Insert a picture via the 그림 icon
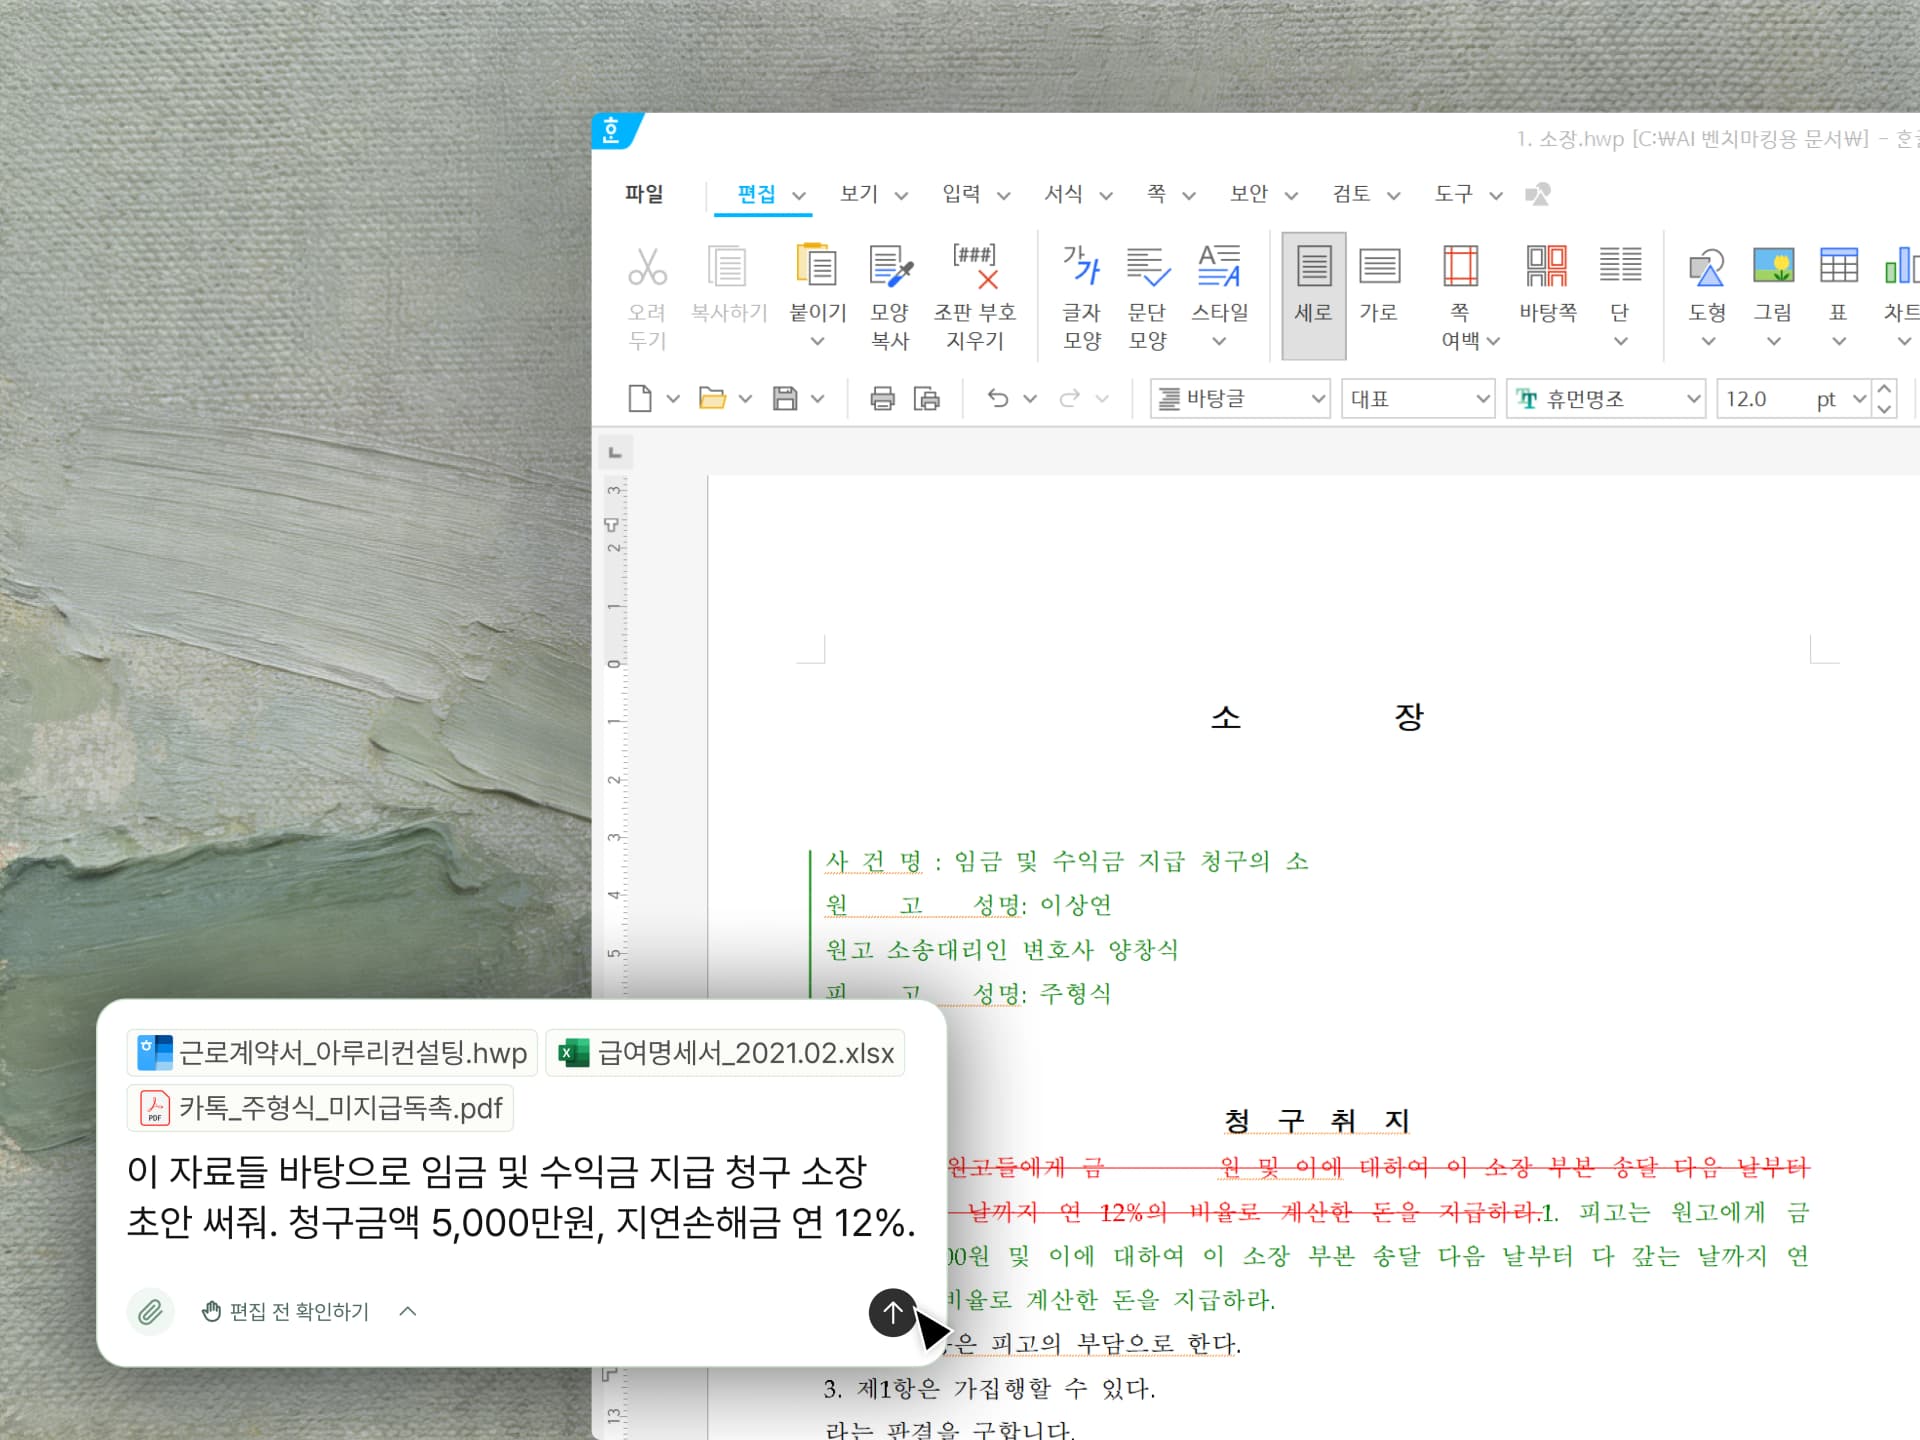1920x1440 pixels. click(x=1772, y=285)
